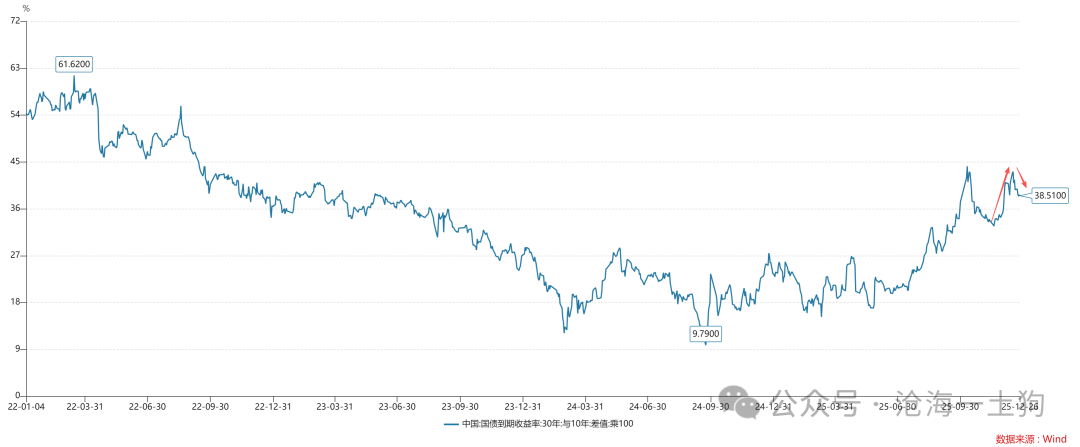Click the 18 value on the Y-axis
The width and height of the screenshot is (1080, 447).
coord(15,302)
